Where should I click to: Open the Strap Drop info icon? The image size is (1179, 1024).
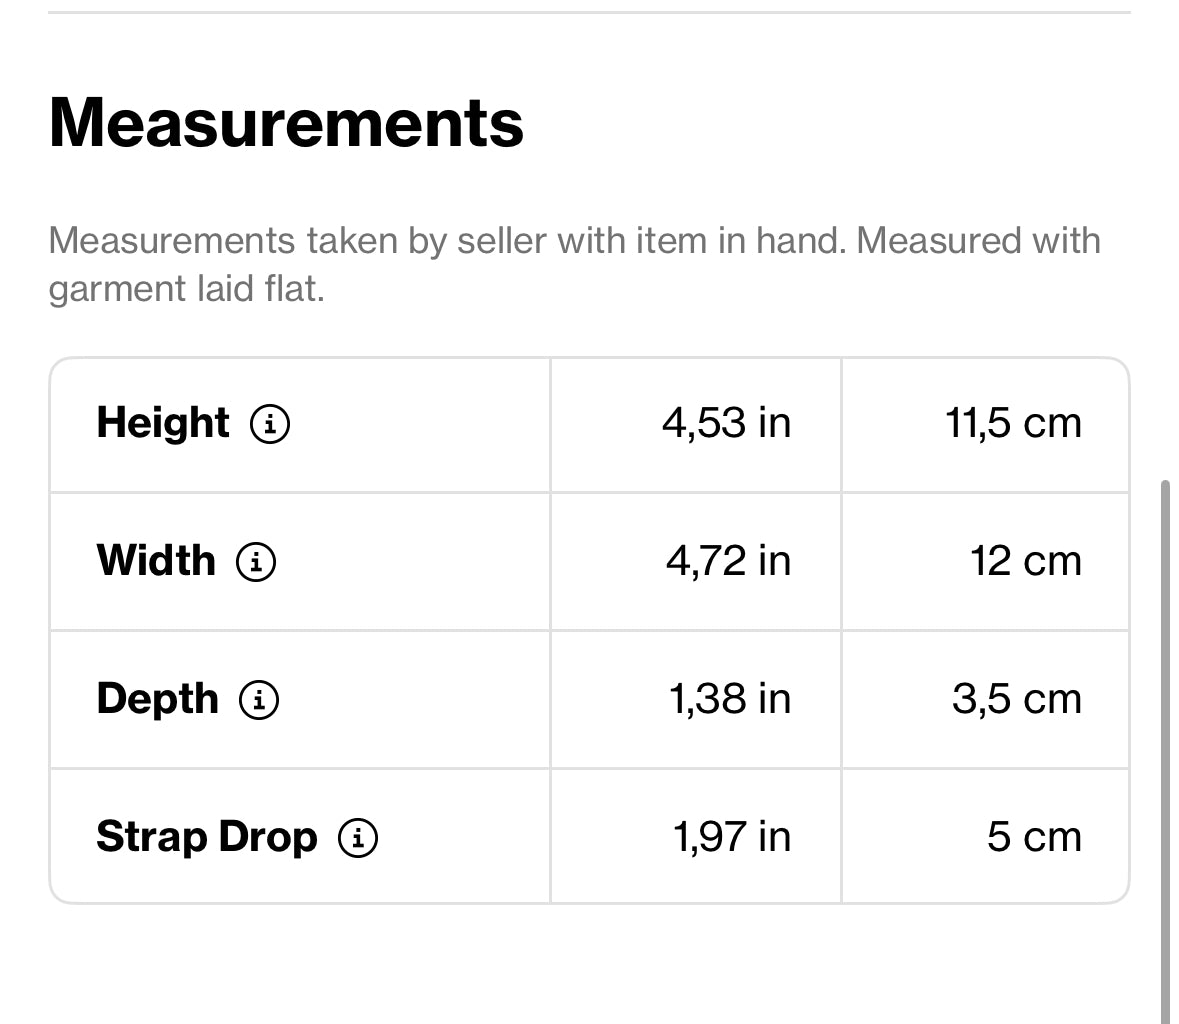pos(358,837)
